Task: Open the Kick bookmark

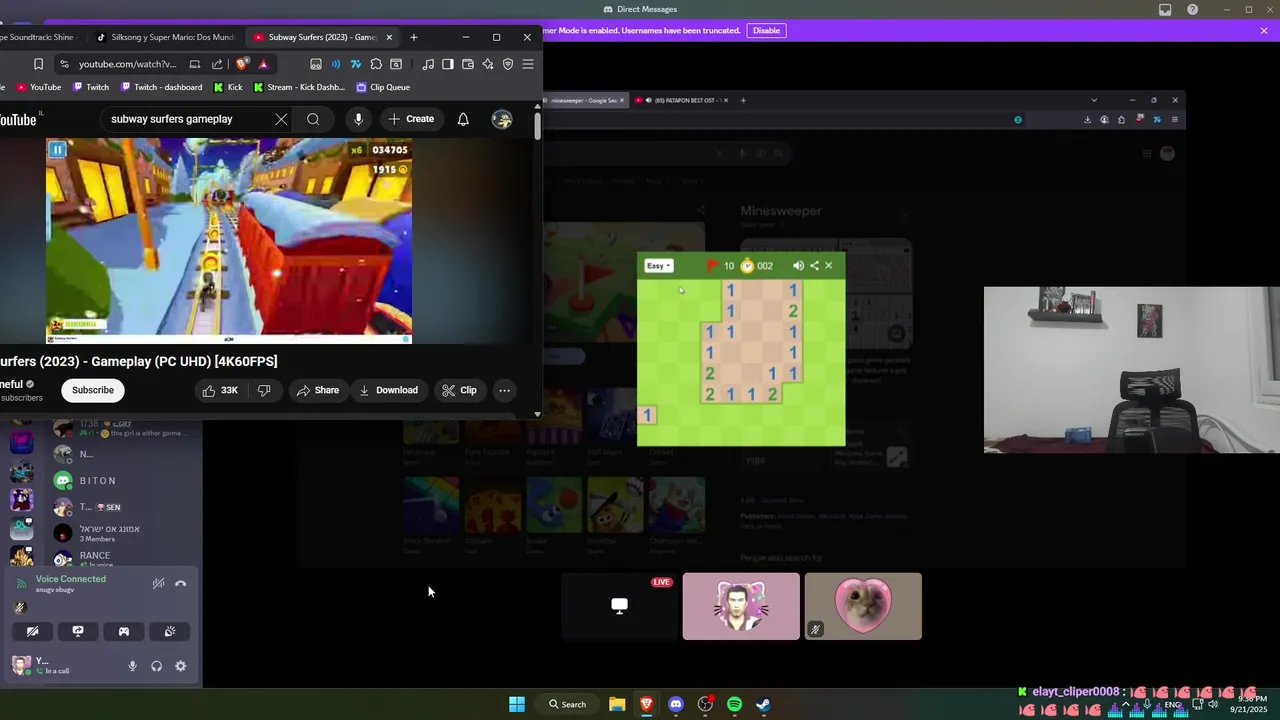Action: (x=228, y=87)
